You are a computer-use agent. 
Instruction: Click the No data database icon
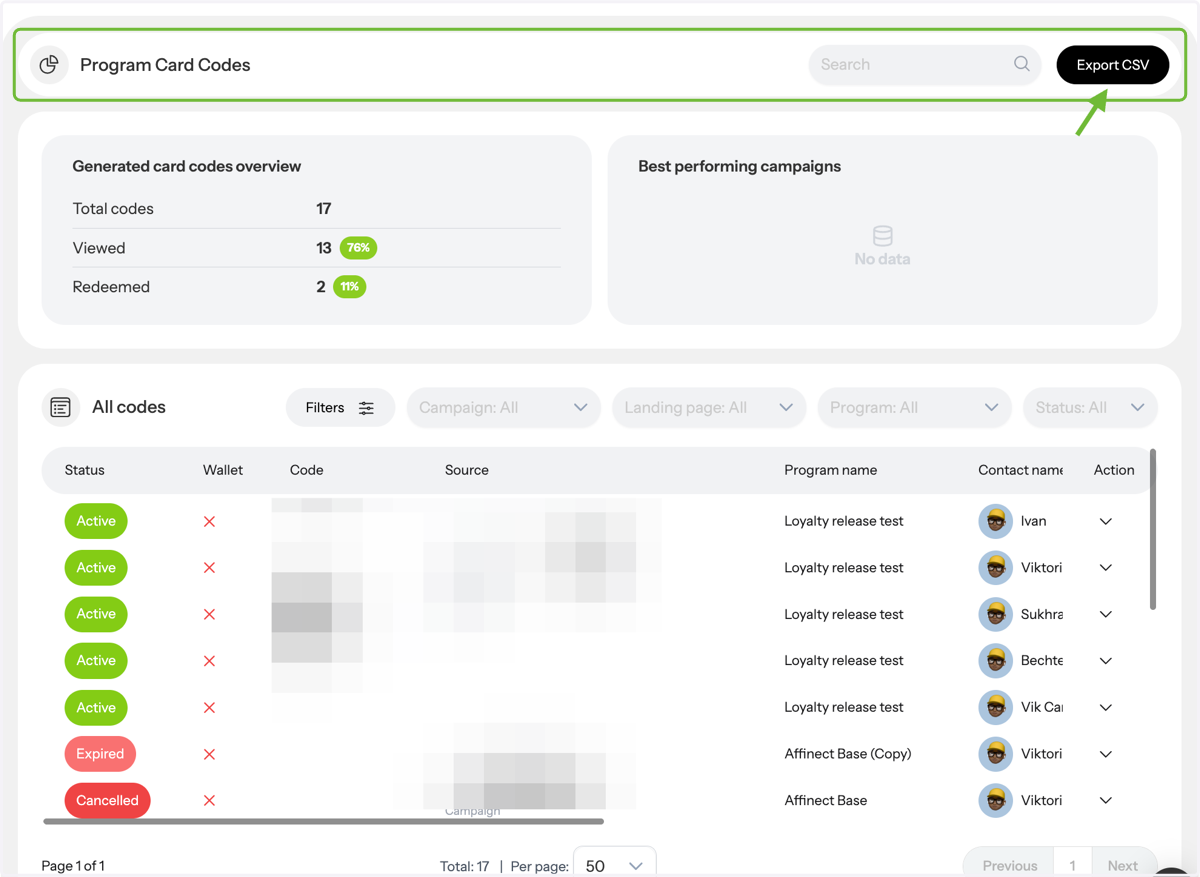882,236
